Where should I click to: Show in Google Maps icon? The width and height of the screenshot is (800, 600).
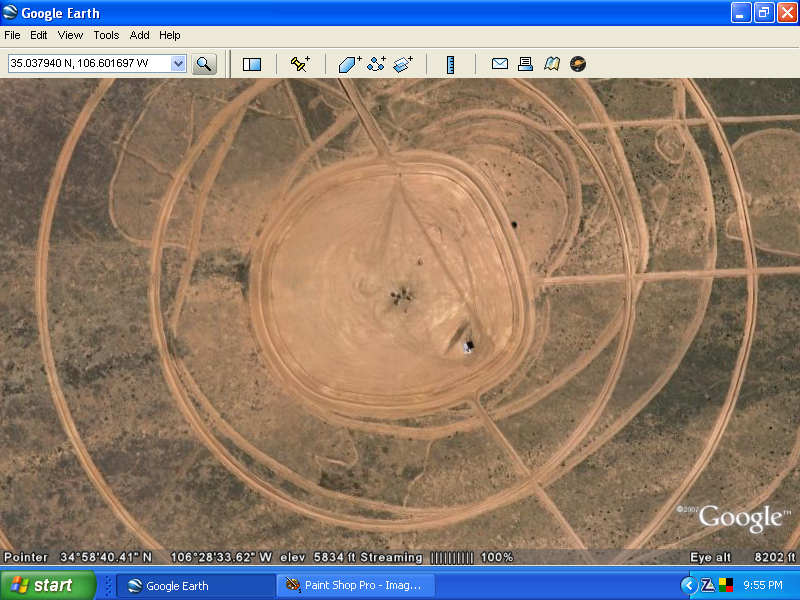552,64
